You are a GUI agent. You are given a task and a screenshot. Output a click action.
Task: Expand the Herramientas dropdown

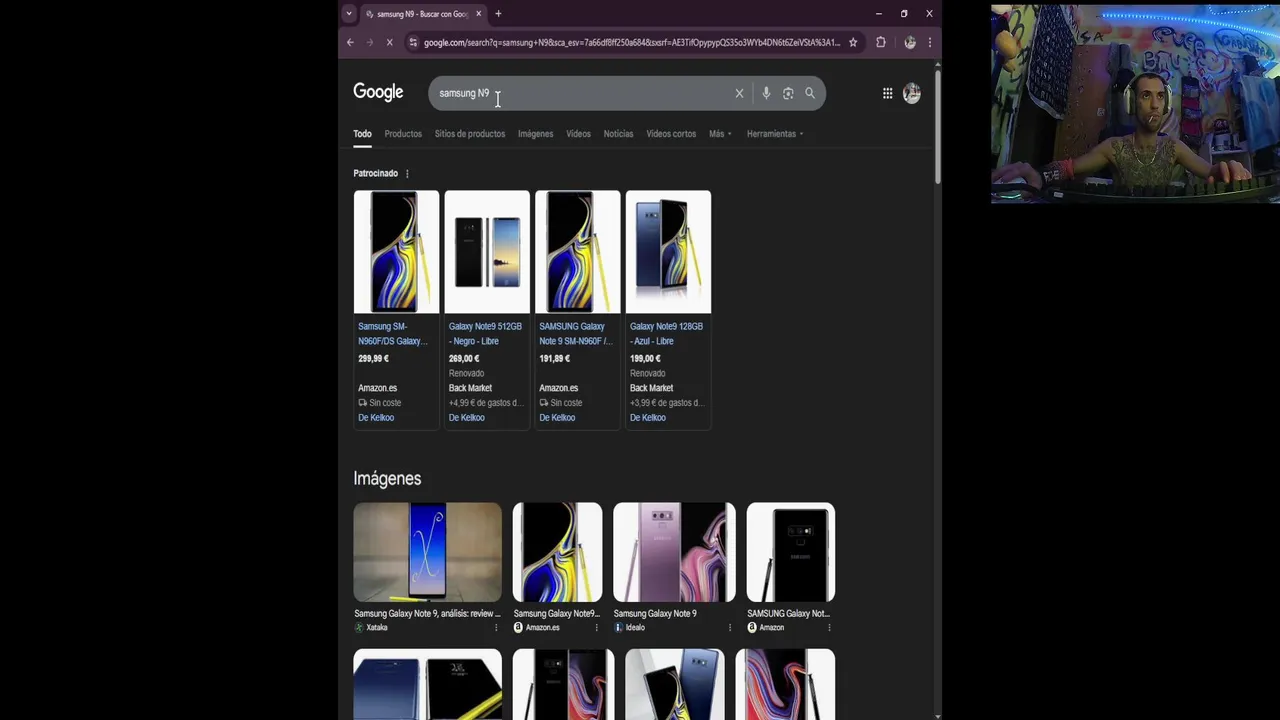[x=775, y=134]
